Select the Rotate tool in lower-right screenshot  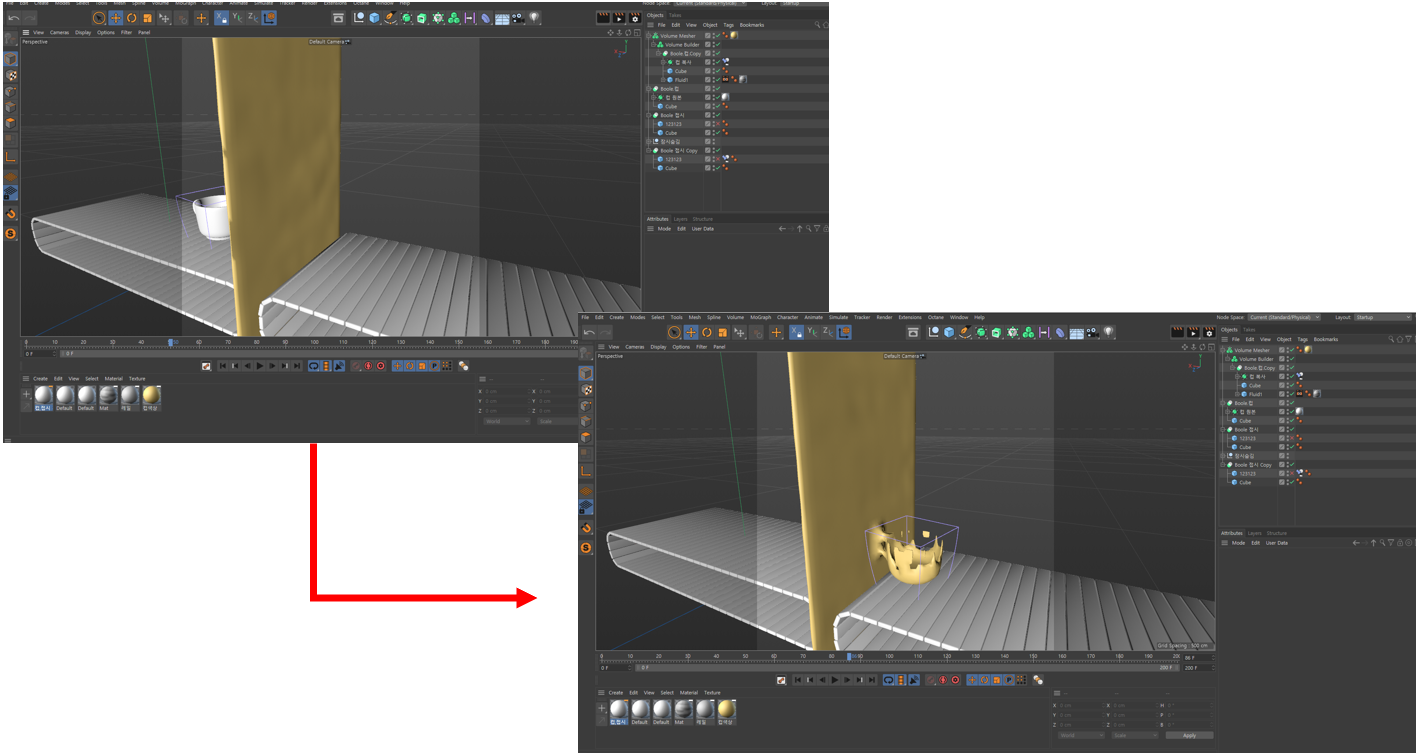pos(707,332)
